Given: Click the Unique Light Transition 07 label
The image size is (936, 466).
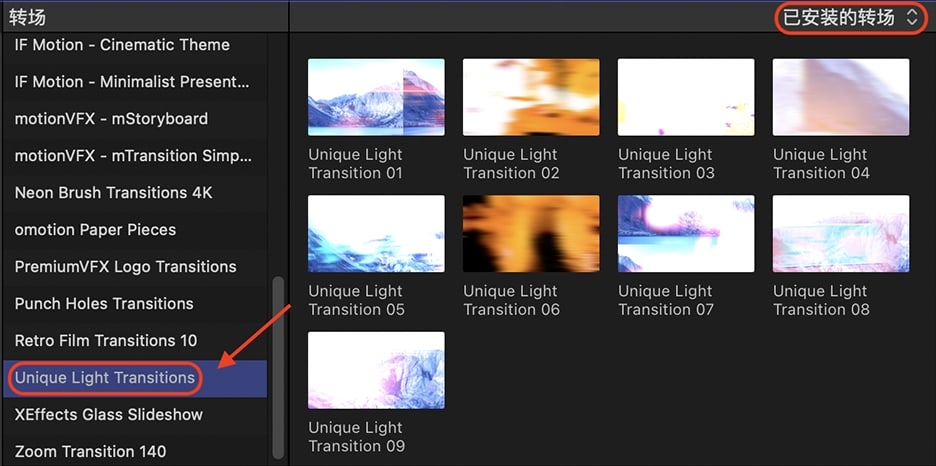Looking at the screenshot, I should coord(666,300).
